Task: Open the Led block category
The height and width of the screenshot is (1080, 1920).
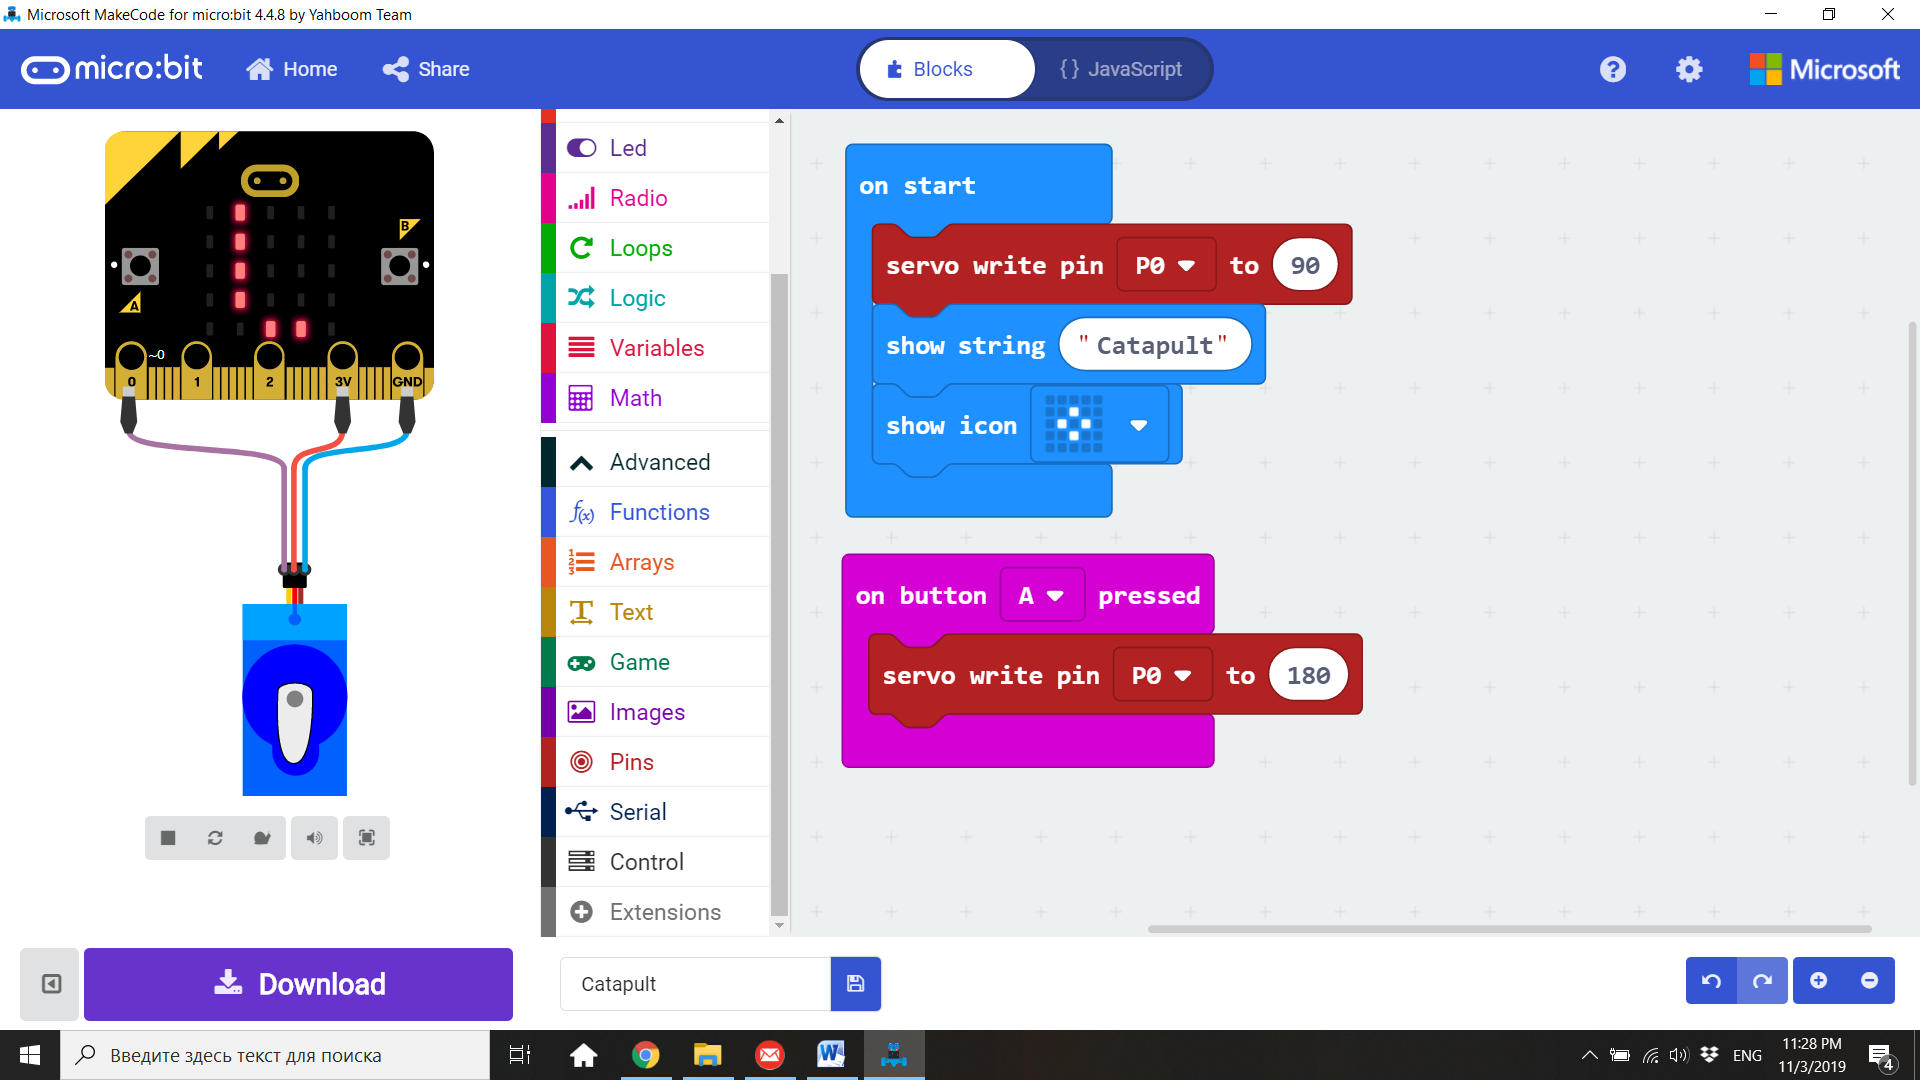Action: [656, 148]
